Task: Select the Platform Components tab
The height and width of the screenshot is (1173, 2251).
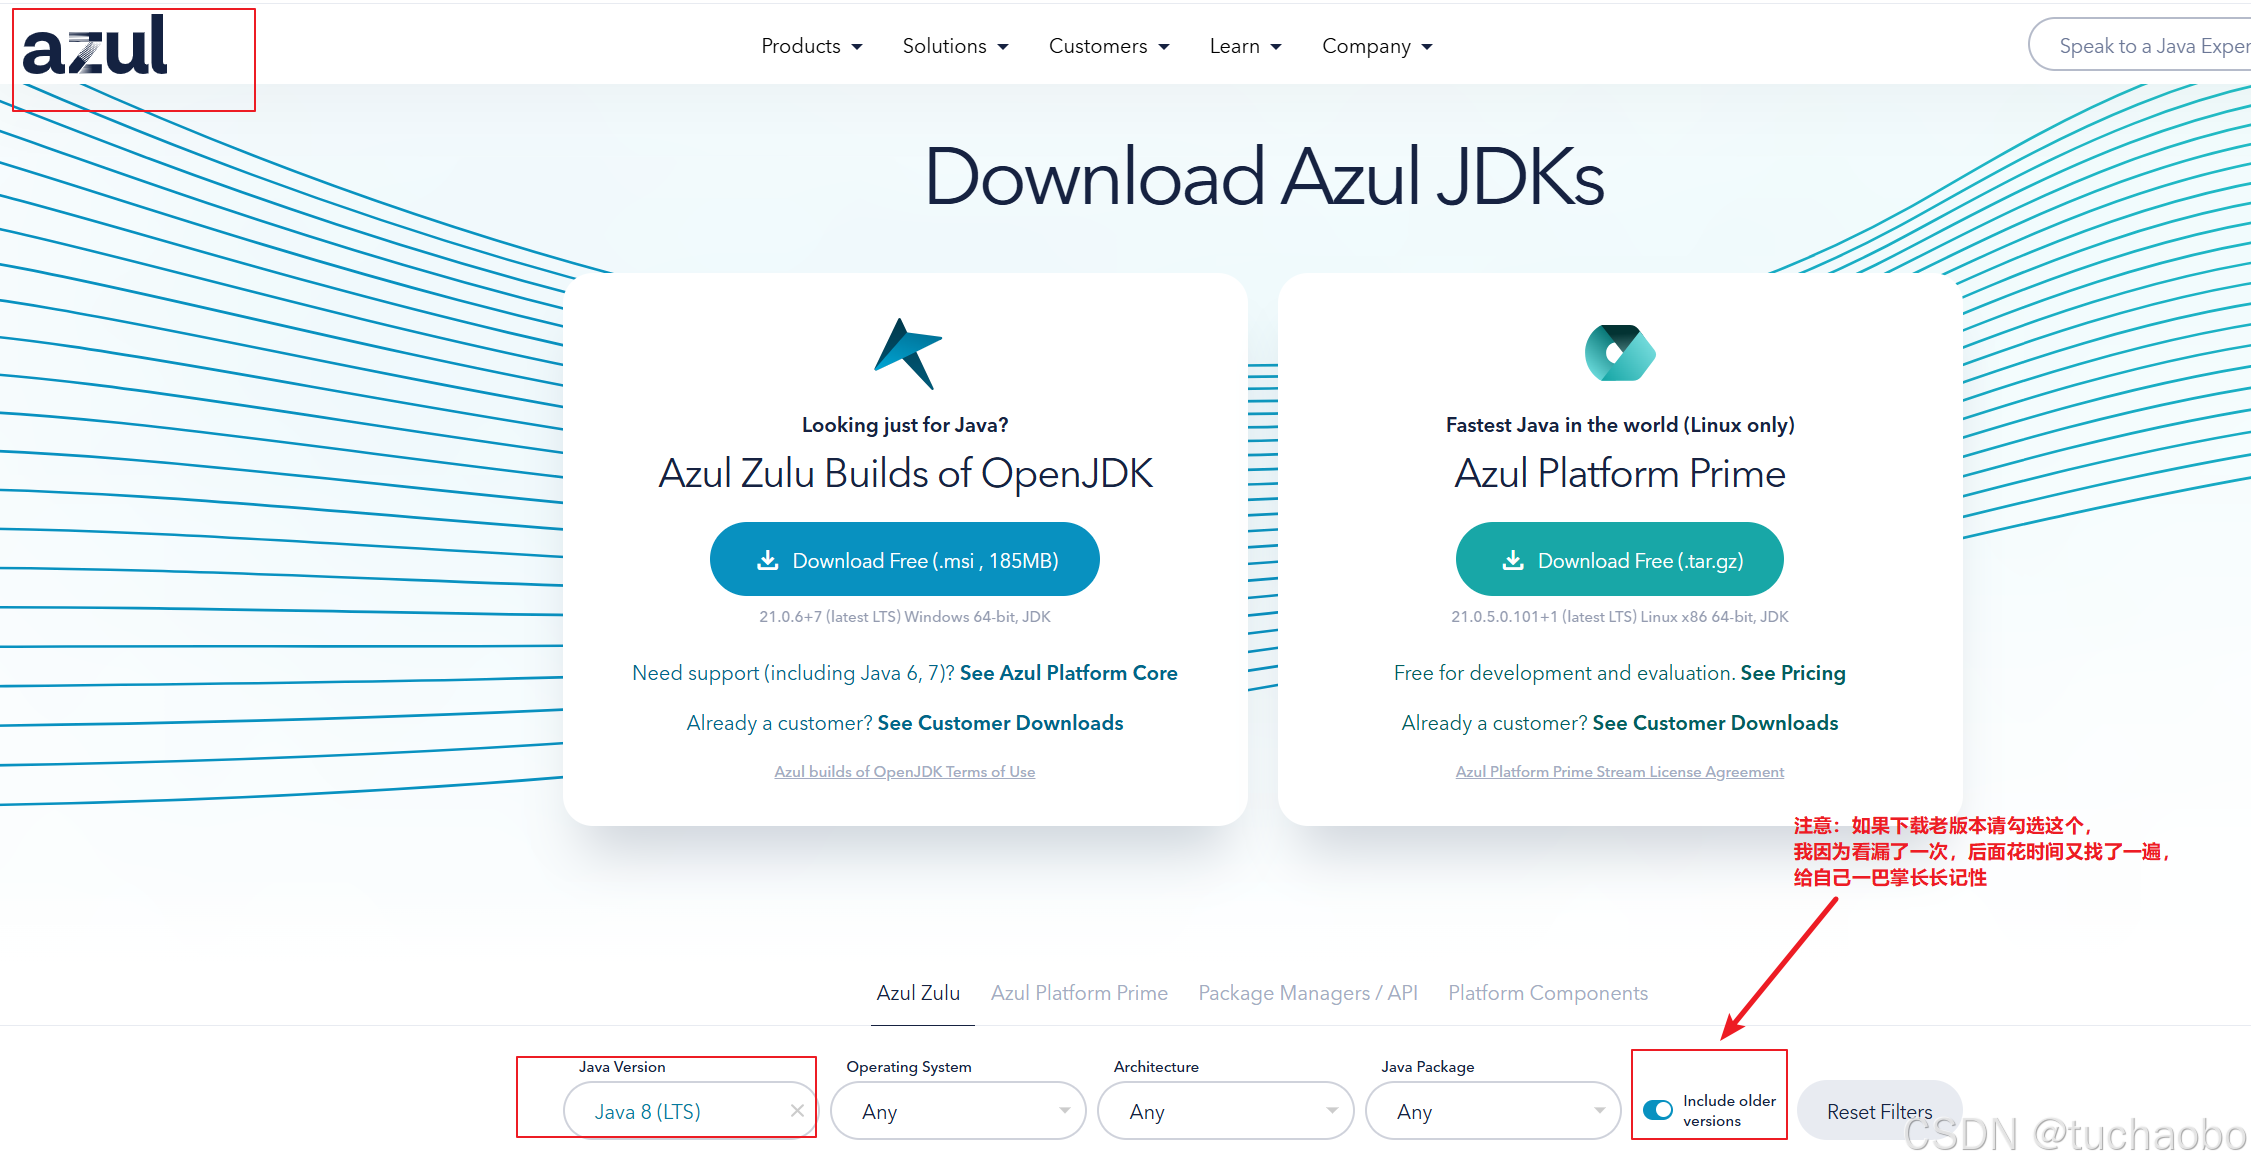Action: (x=1547, y=992)
